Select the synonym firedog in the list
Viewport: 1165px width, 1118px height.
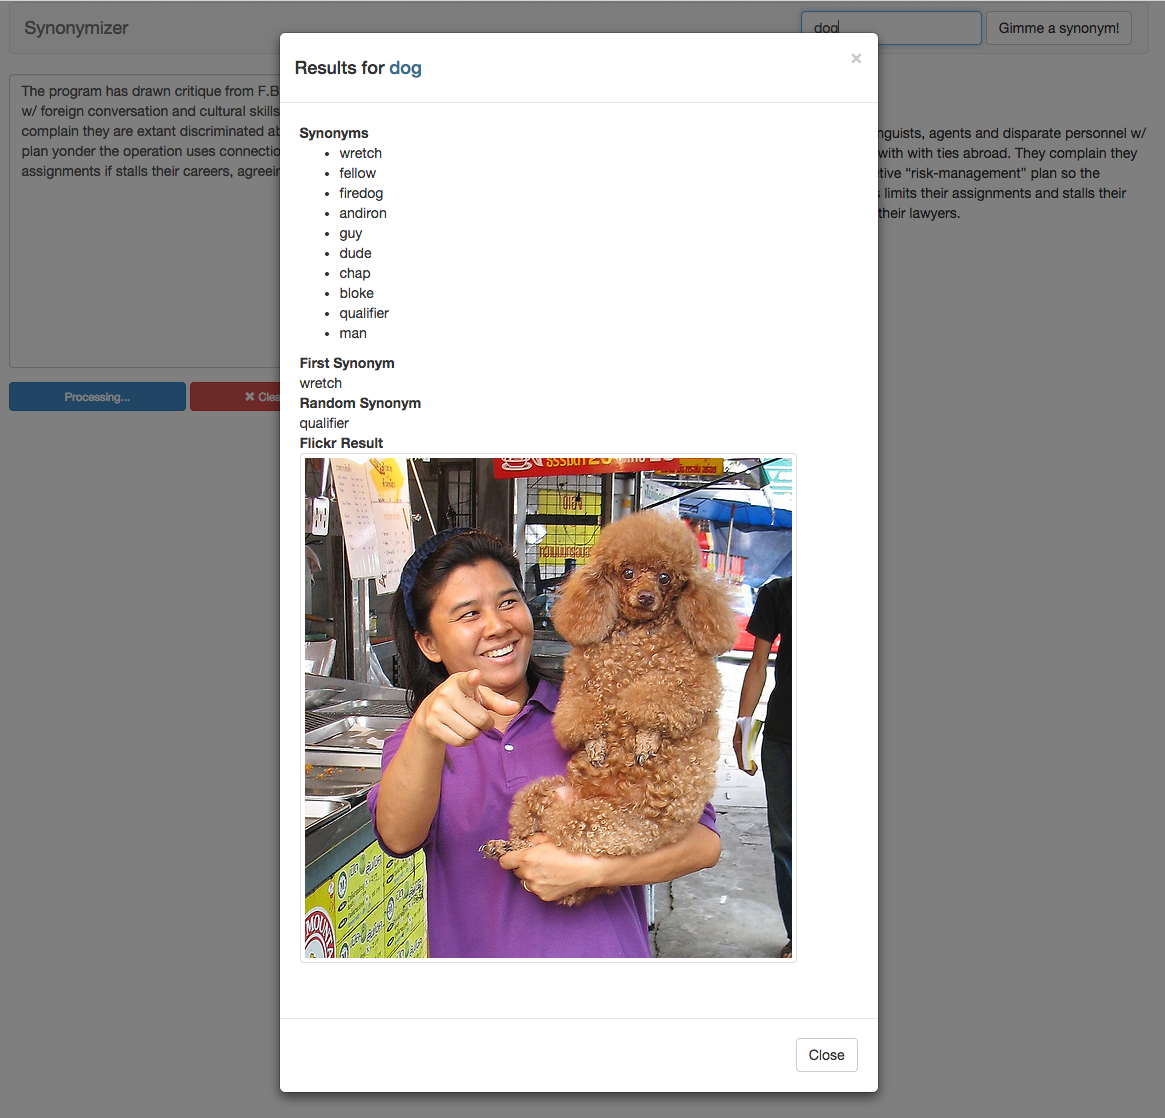tap(361, 193)
